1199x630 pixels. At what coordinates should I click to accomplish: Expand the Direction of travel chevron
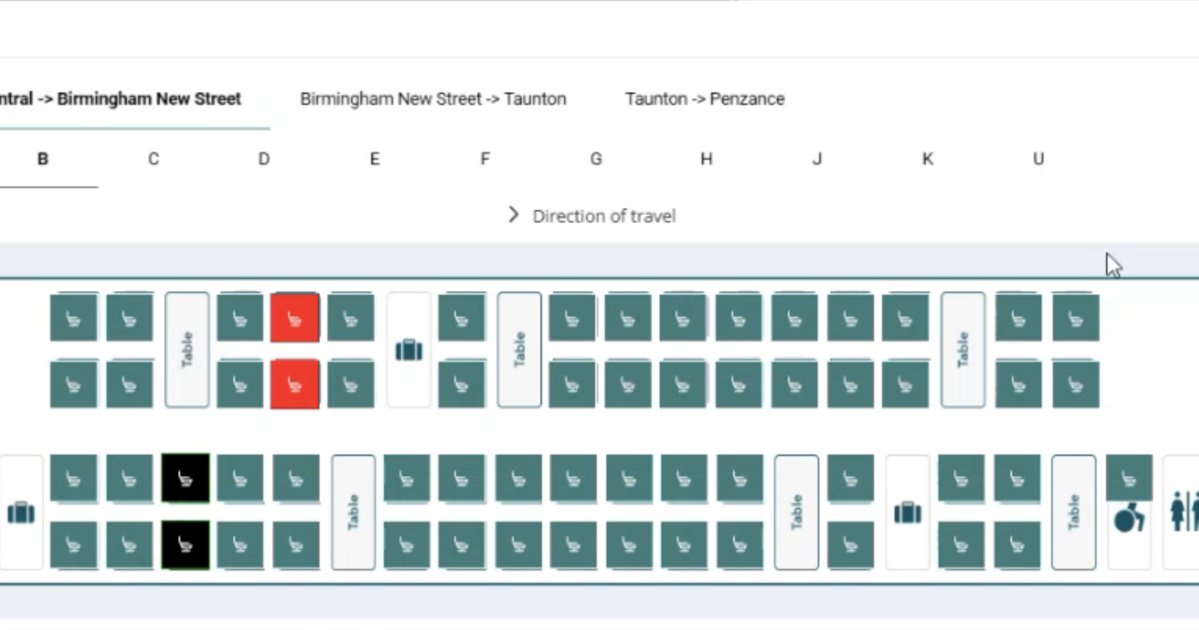512,215
